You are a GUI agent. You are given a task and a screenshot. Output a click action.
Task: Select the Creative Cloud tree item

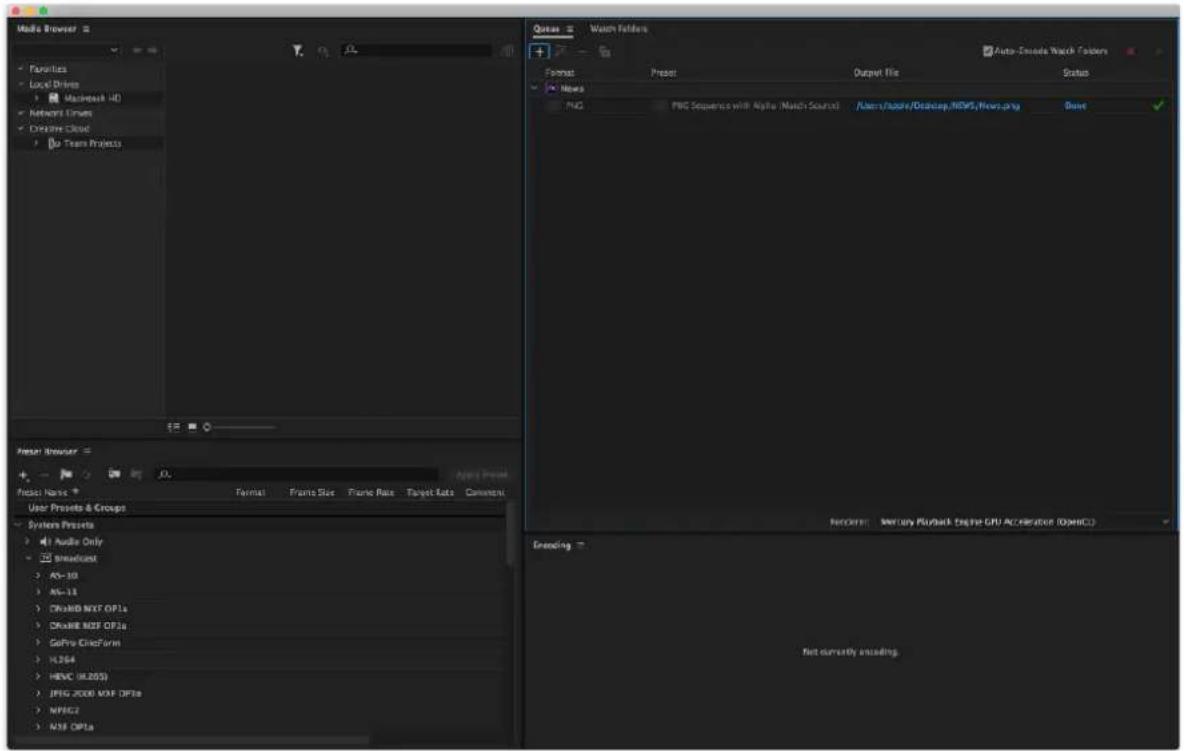coord(59,128)
